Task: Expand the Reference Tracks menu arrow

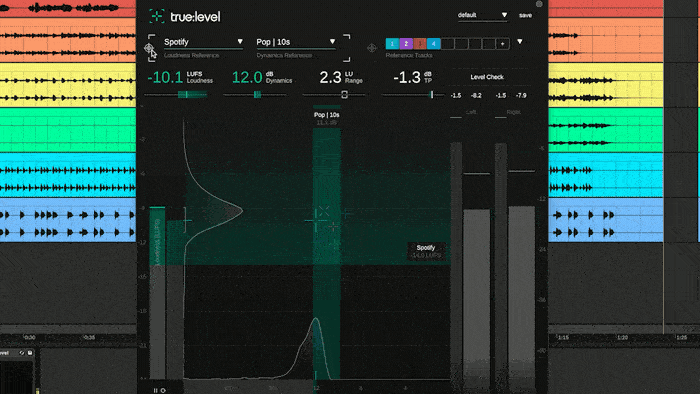Action: coord(520,42)
